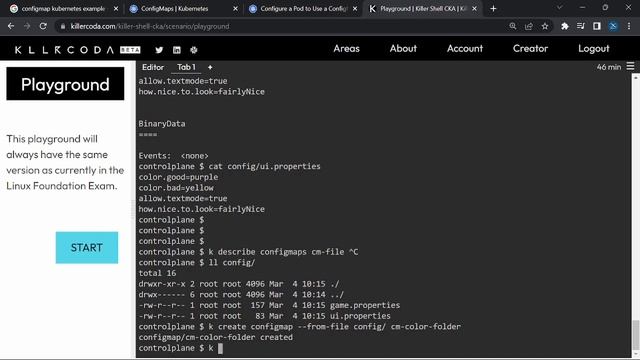Open the tab search chevron dropdown
Screen dimensions: 640x360
560,8
